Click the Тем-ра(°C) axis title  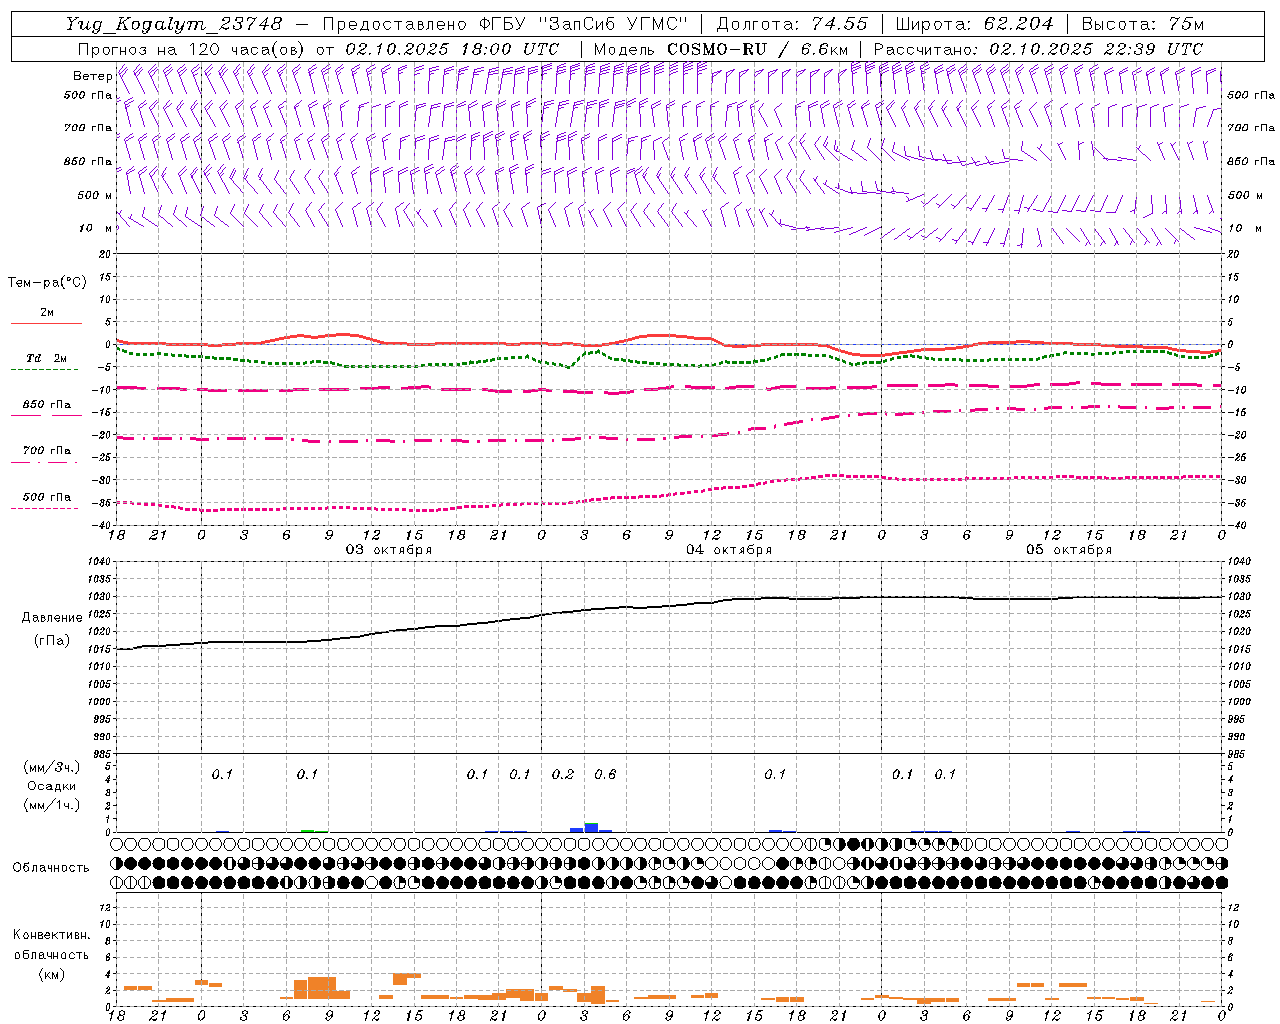point(47,283)
